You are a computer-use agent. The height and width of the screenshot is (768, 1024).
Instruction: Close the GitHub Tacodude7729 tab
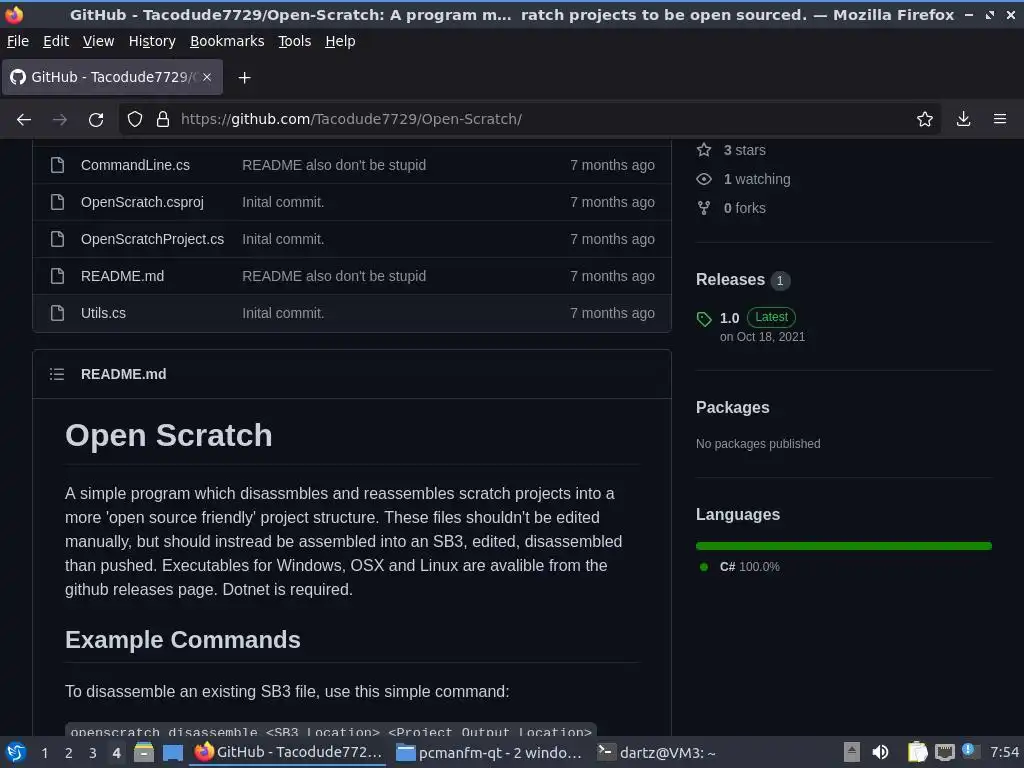[x=206, y=77]
